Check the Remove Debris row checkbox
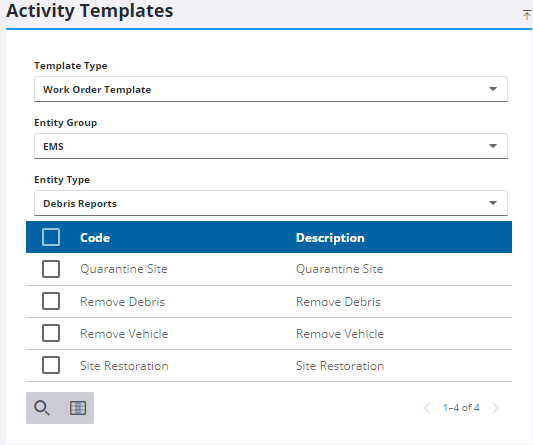The height and width of the screenshot is (445, 533). (x=51, y=301)
